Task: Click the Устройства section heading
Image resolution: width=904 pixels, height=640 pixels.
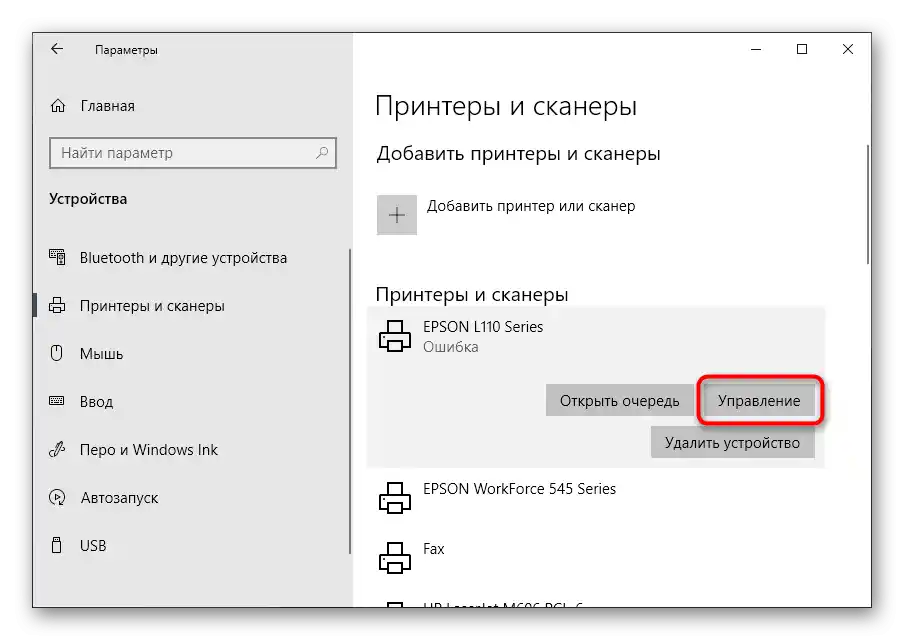Action: 88,199
